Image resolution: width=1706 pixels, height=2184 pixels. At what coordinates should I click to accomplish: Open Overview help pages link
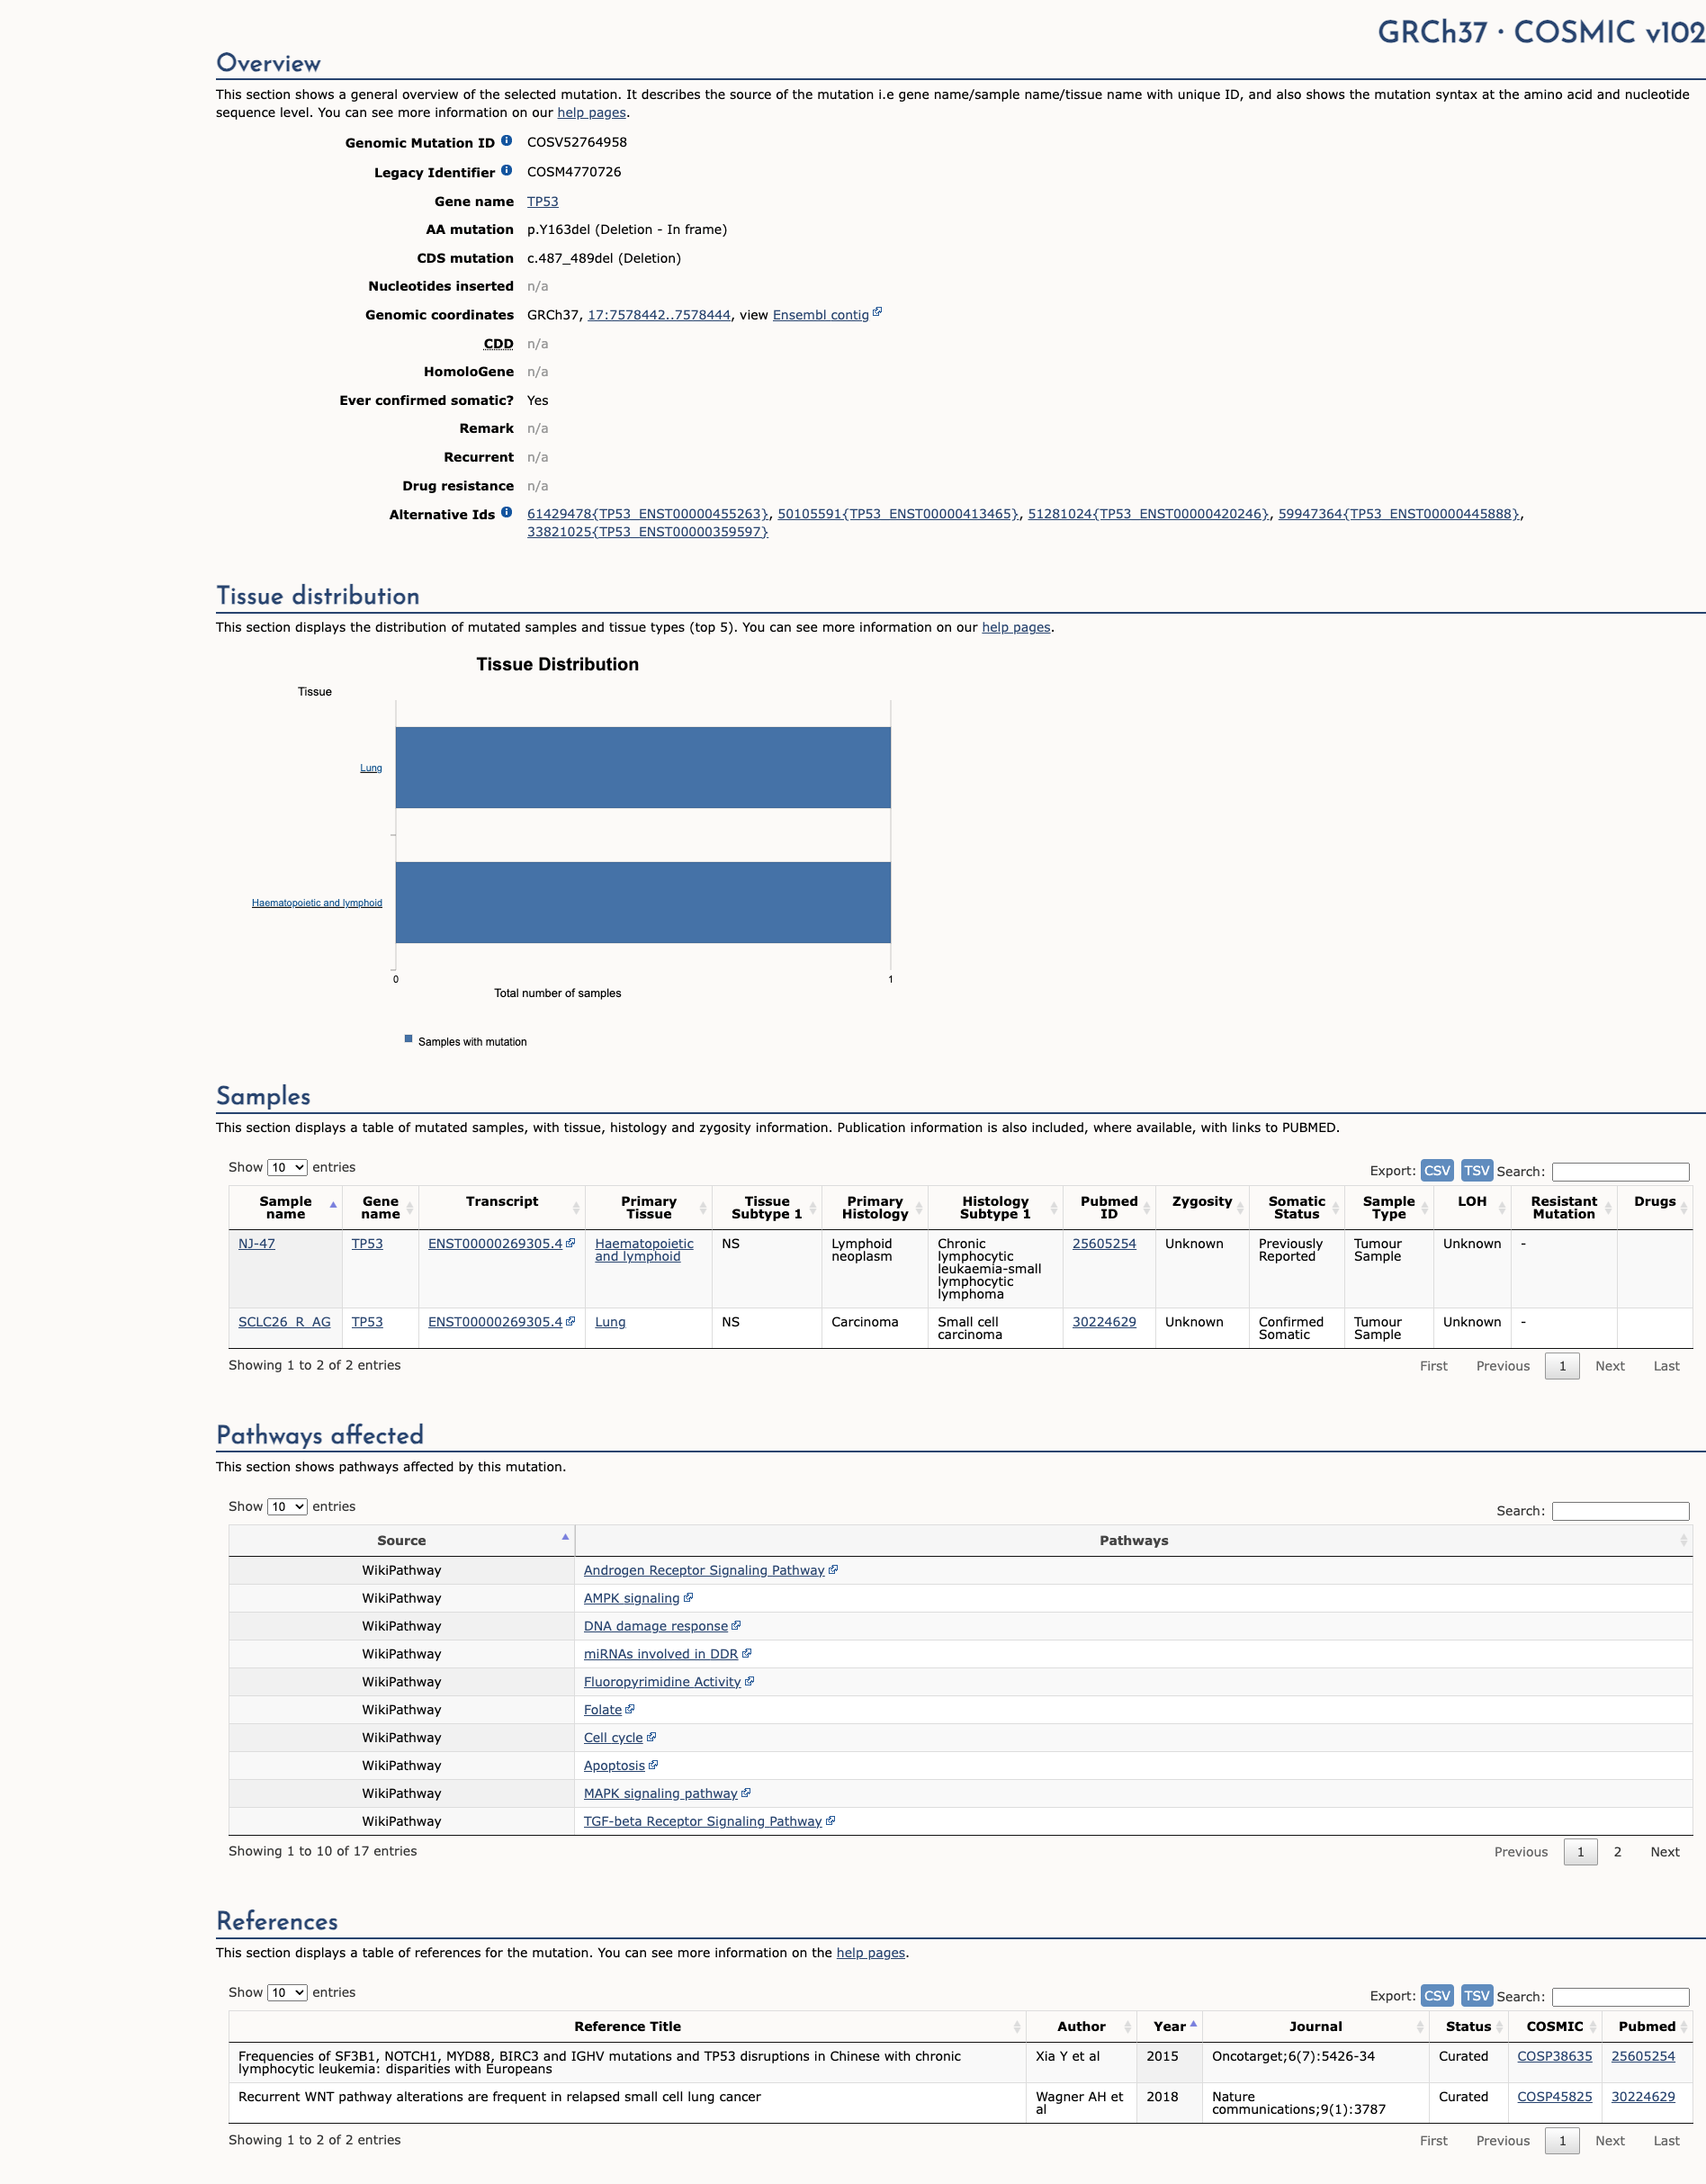point(591,113)
